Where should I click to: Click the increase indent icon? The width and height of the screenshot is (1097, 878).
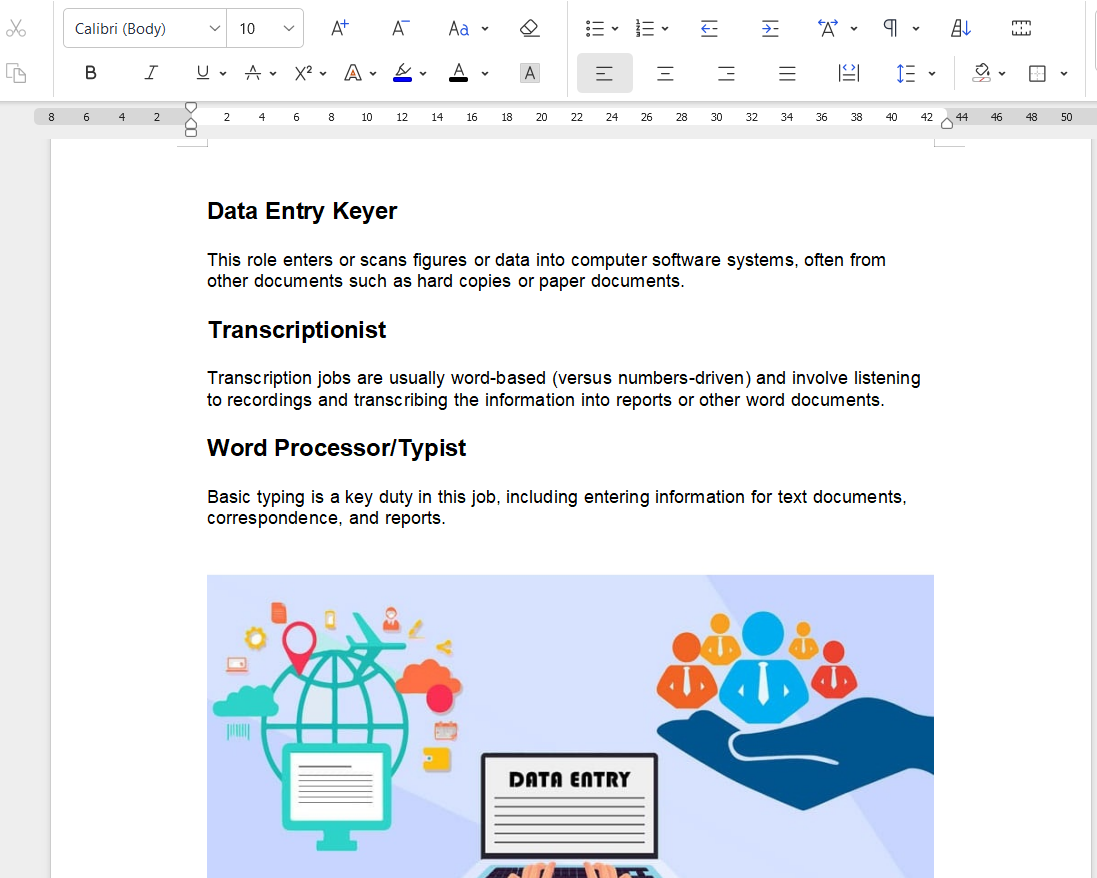click(770, 29)
